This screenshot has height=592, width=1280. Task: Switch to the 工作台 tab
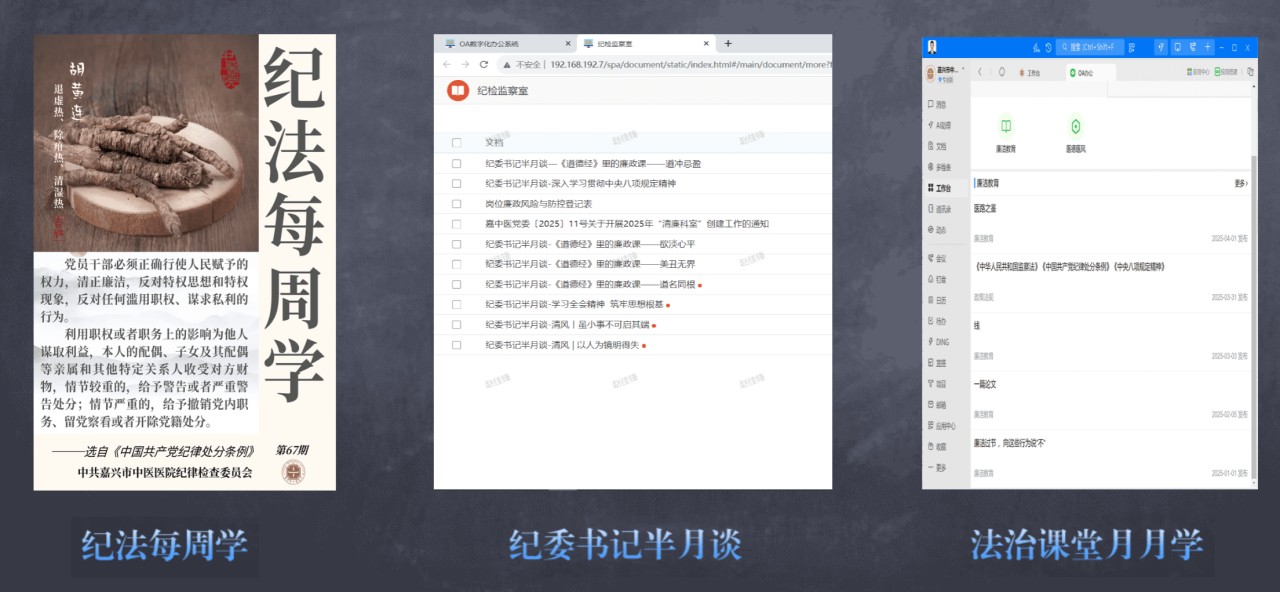(1028, 73)
